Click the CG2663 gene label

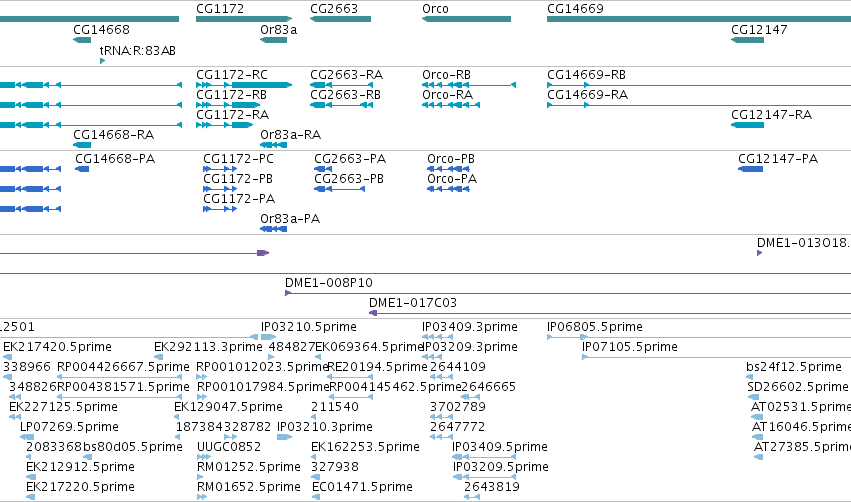[x=334, y=9]
